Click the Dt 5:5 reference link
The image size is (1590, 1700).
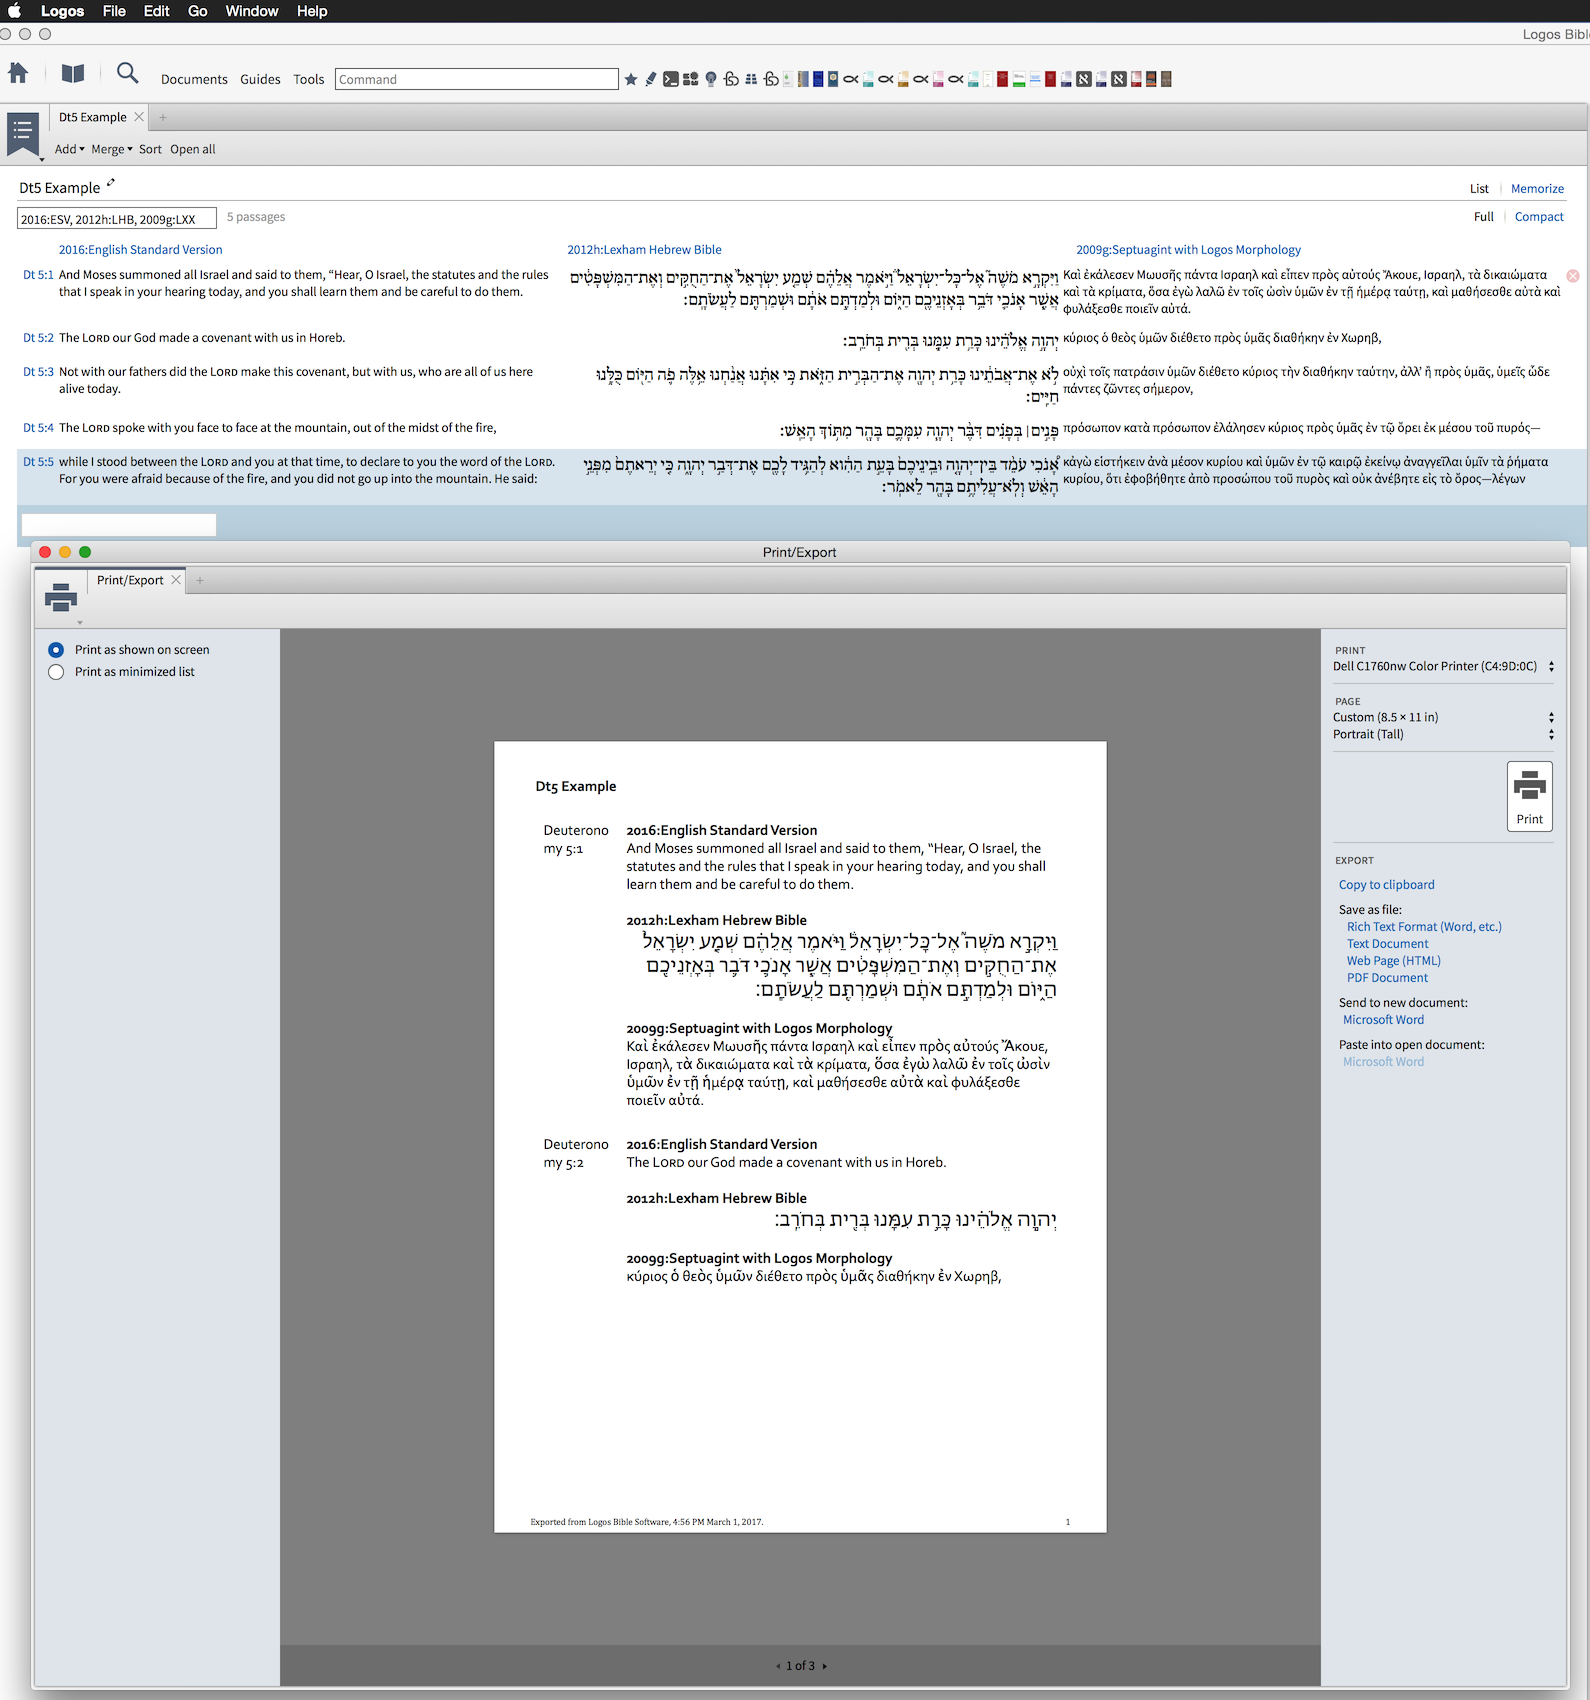(38, 462)
